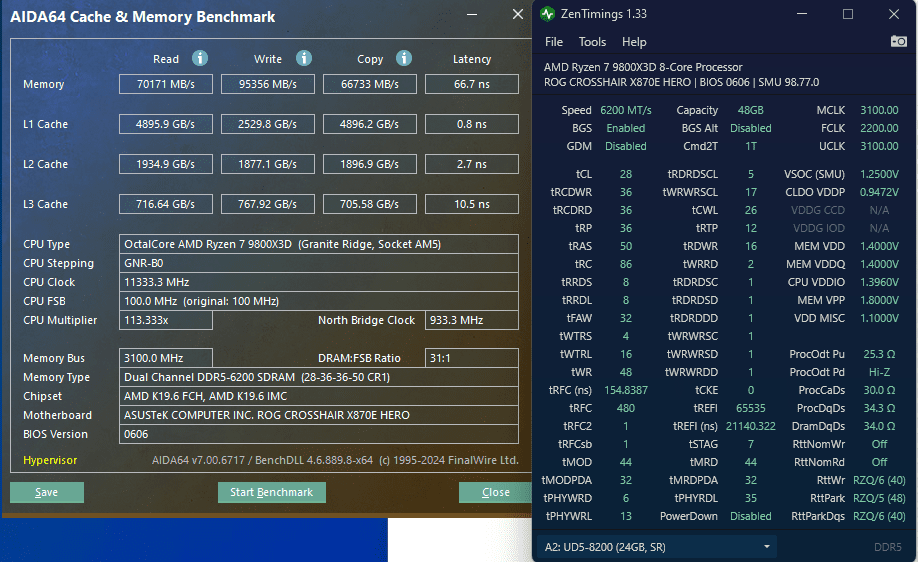Click the L1 Cache read value 4895.9 GB/s
This screenshot has height=562, width=918.
pos(166,124)
